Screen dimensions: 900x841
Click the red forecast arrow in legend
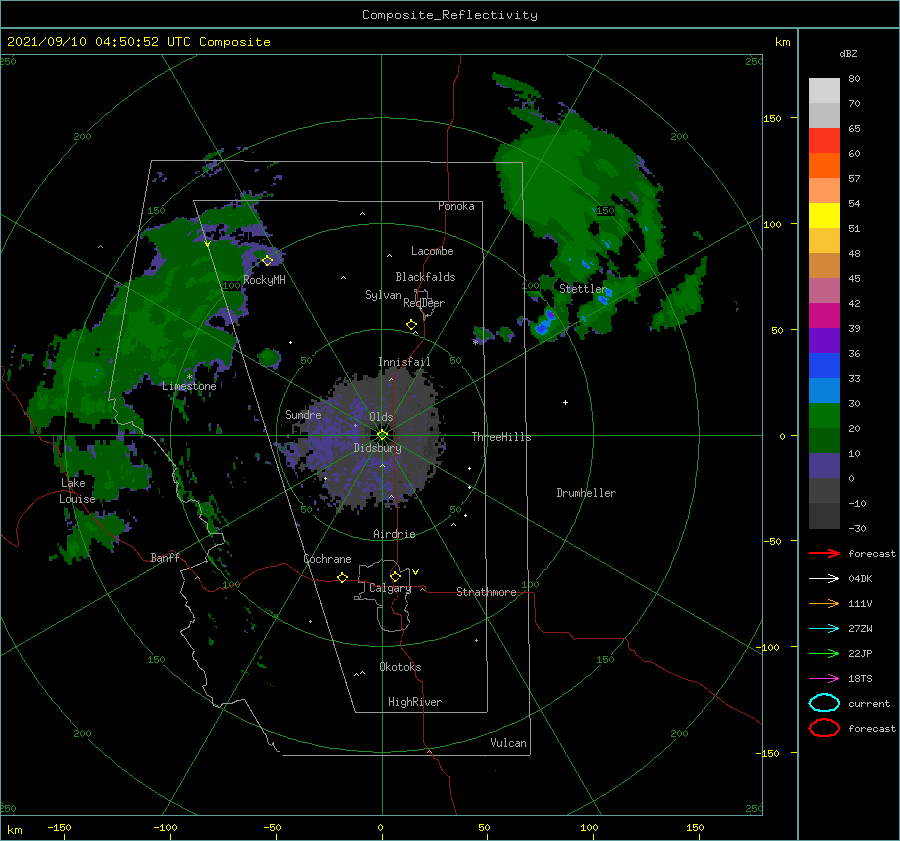pyautogui.click(x=824, y=553)
